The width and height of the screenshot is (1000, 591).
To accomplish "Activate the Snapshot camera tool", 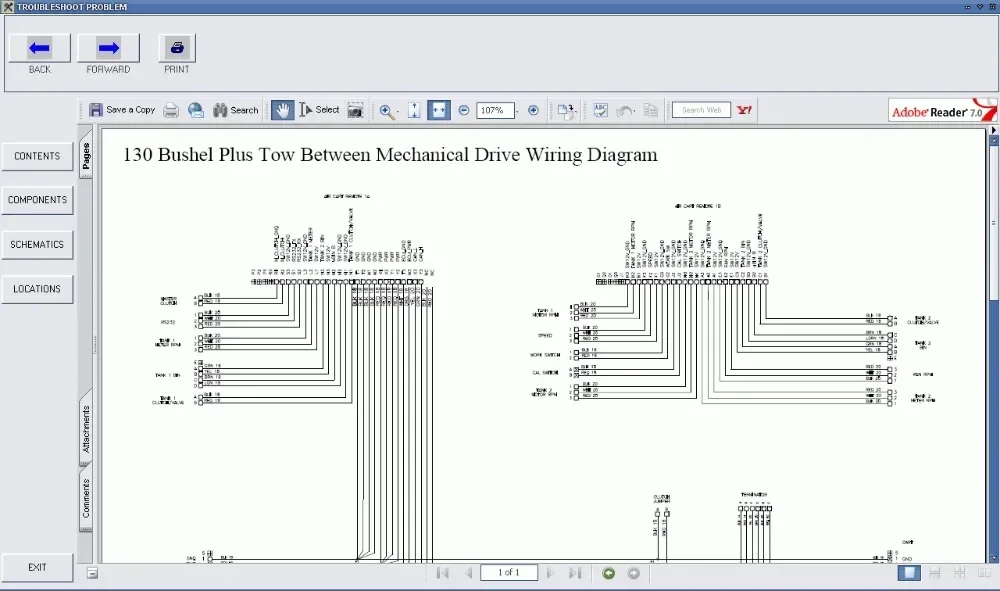I will [355, 110].
